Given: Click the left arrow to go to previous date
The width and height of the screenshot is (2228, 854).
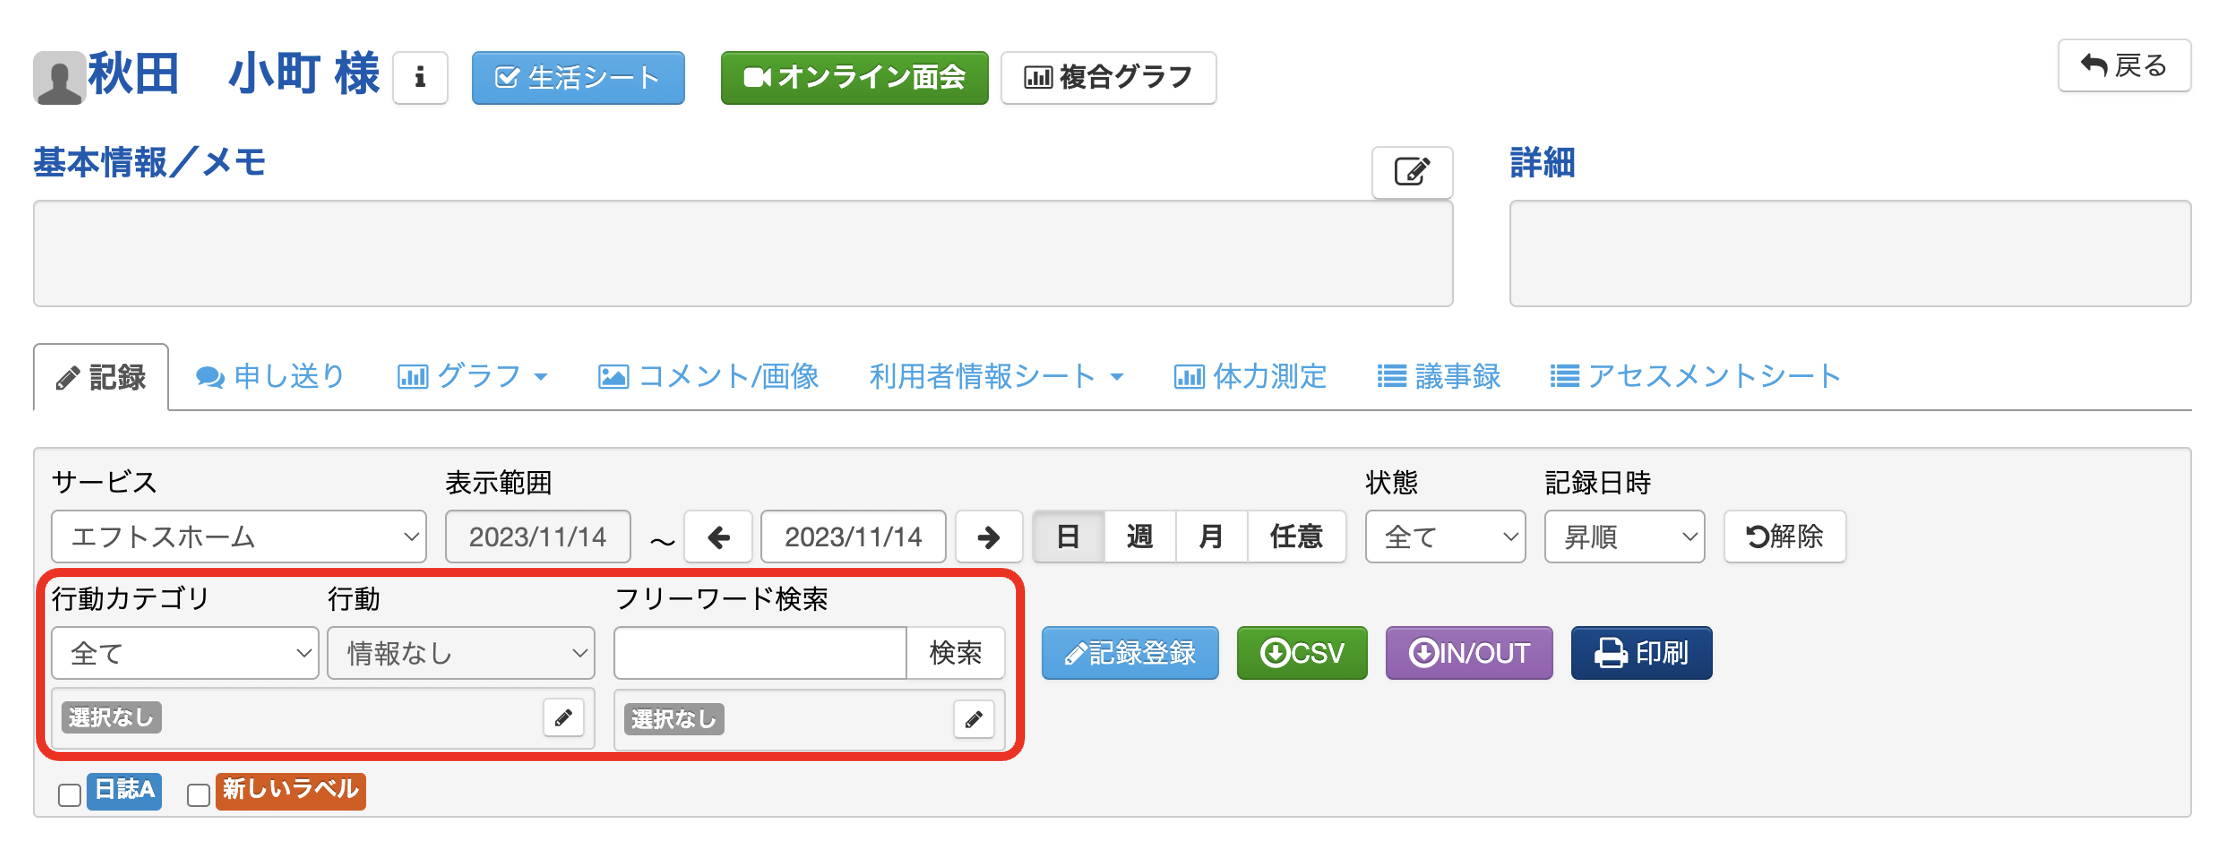Looking at the screenshot, I should [719, 537].
